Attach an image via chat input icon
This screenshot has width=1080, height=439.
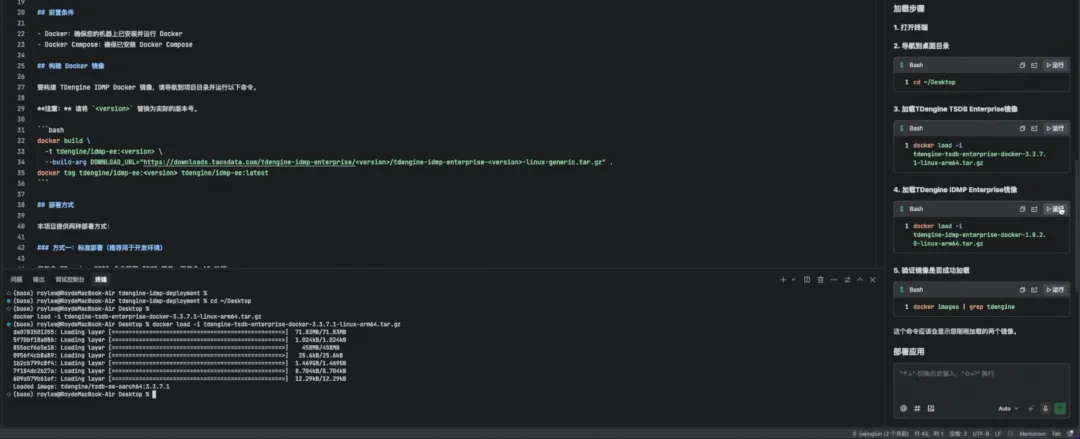point(931,408)
